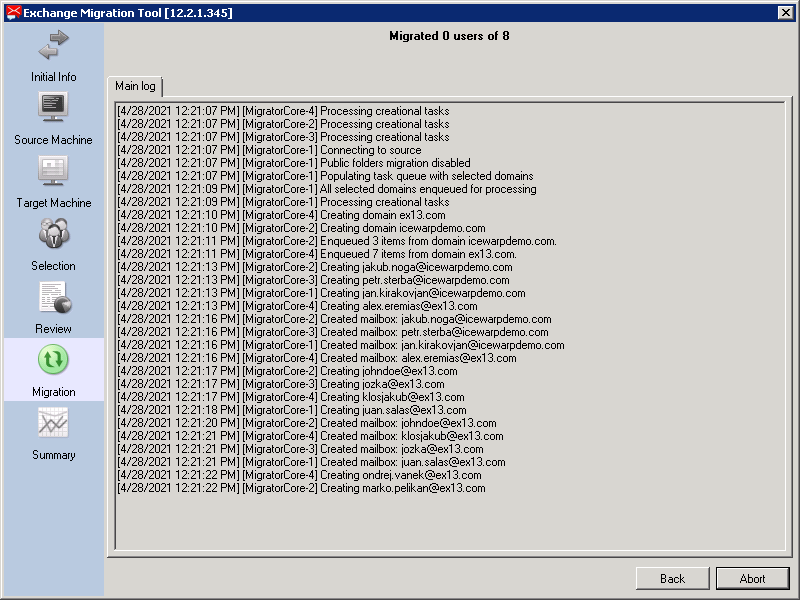Click the app logo in title bar

[13, 13]
